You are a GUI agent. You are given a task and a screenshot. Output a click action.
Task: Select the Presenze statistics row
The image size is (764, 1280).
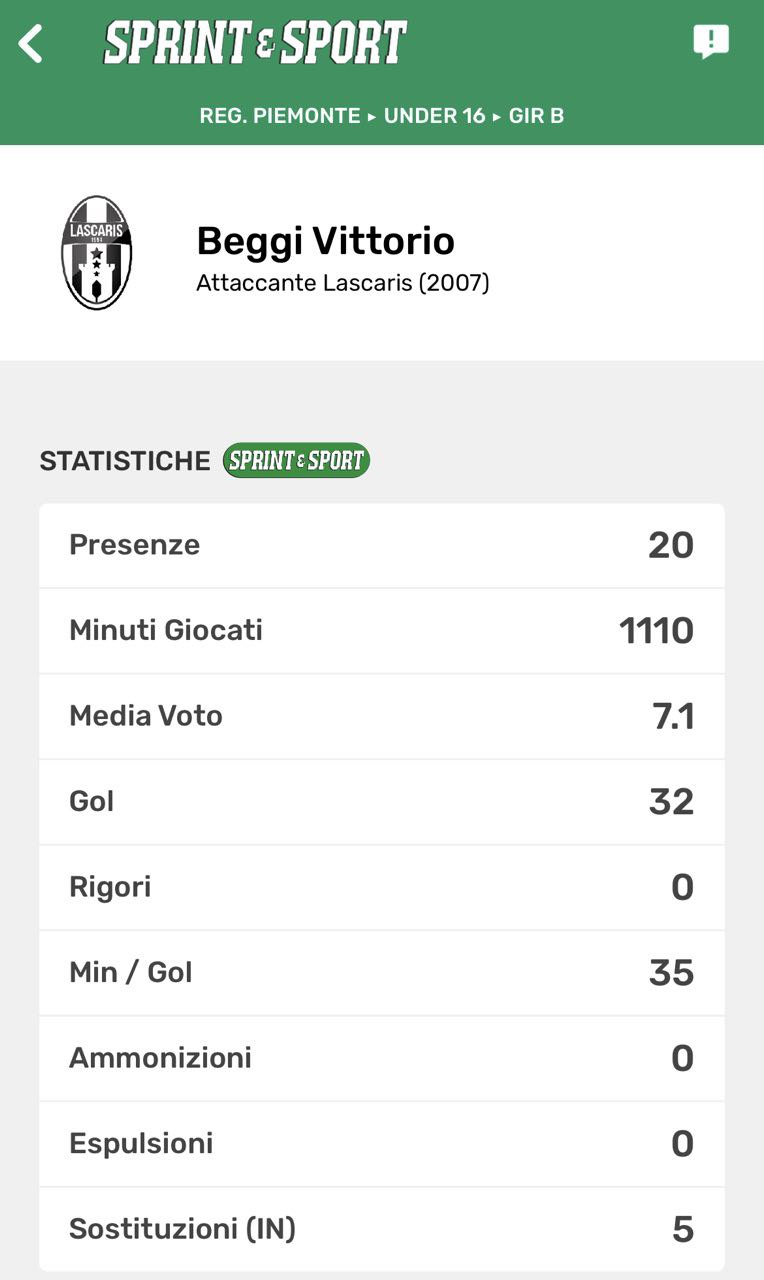pyautogui.click(x=382, y=545)
